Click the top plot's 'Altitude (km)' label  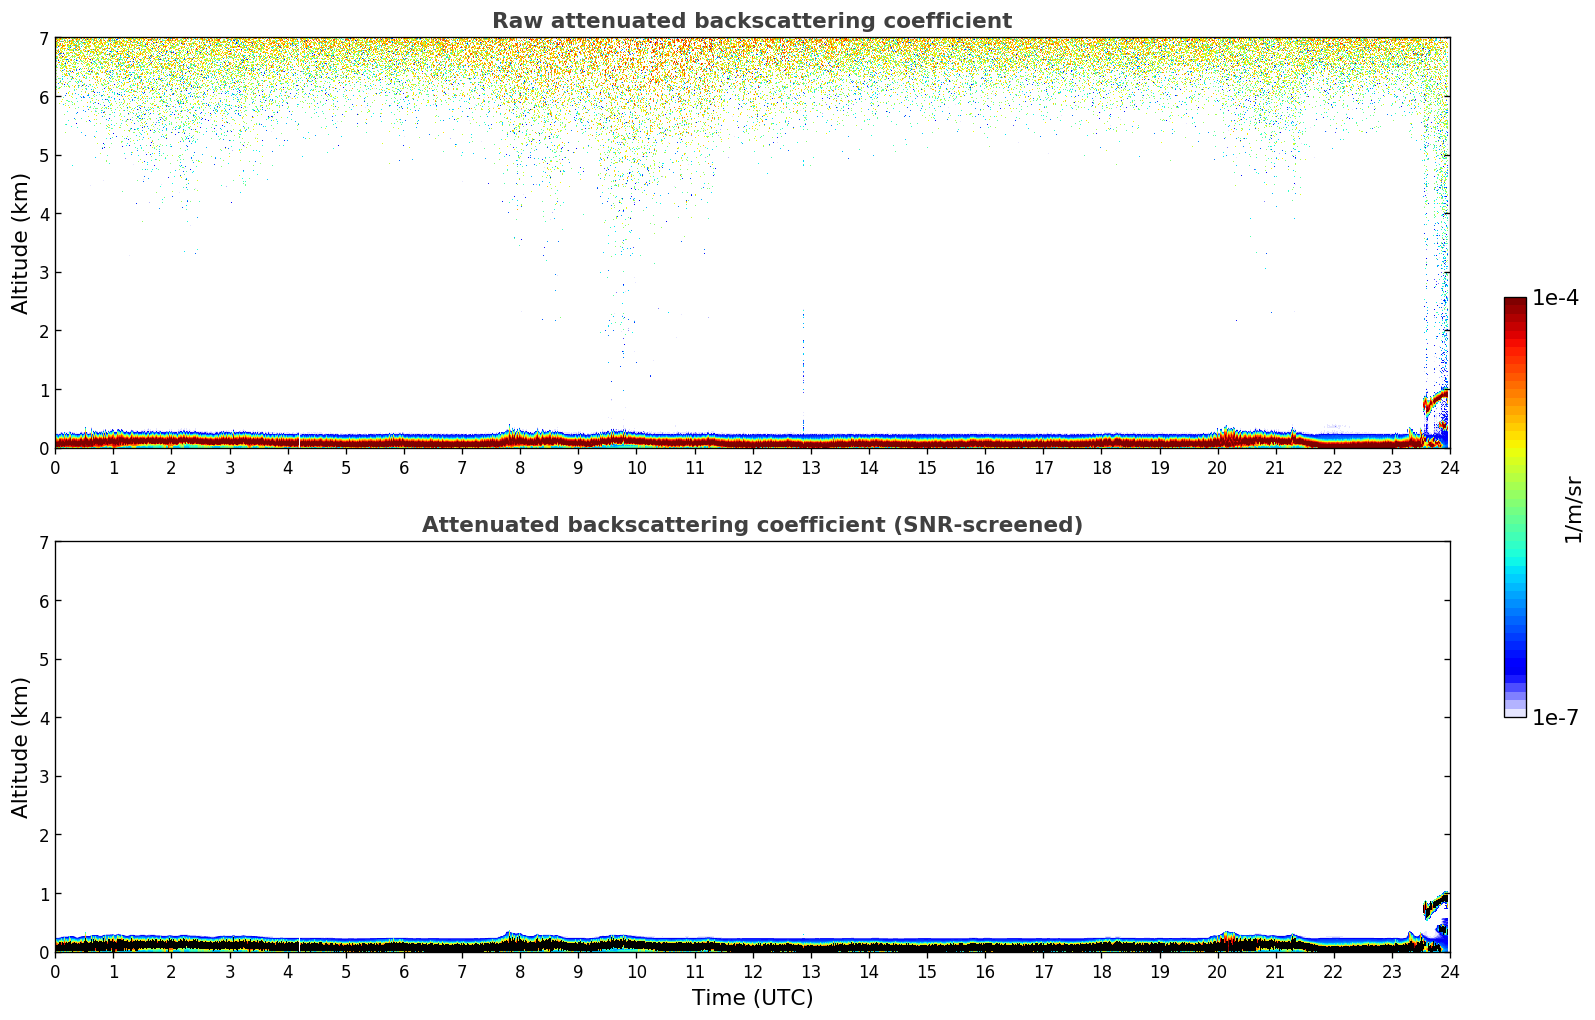click(21, 243)
